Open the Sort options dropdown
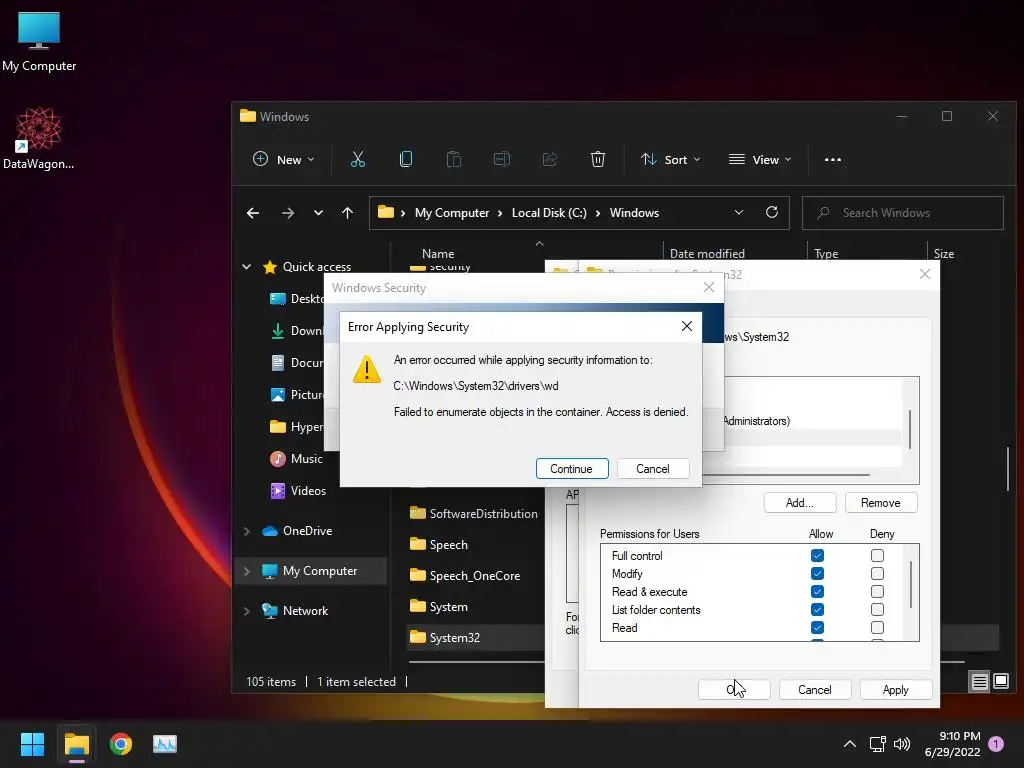 coord(671,159)
